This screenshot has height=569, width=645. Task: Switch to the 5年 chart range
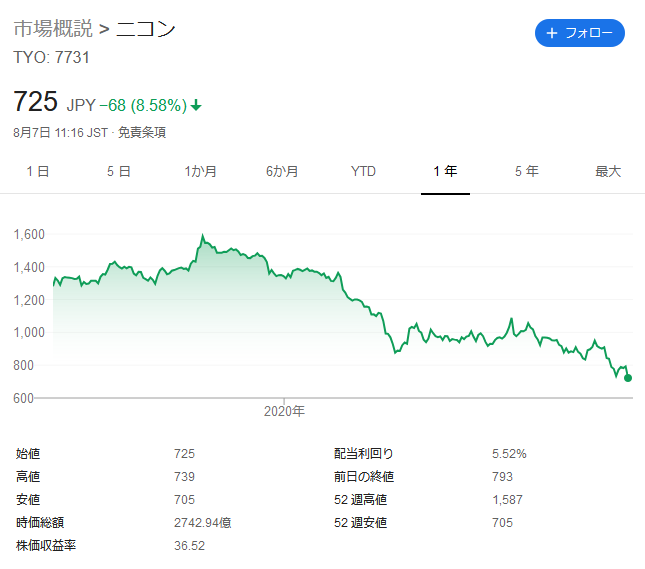526,172
